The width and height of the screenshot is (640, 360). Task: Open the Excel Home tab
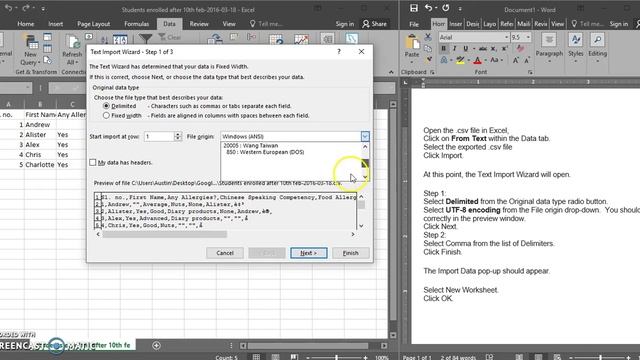coord(26,24)
